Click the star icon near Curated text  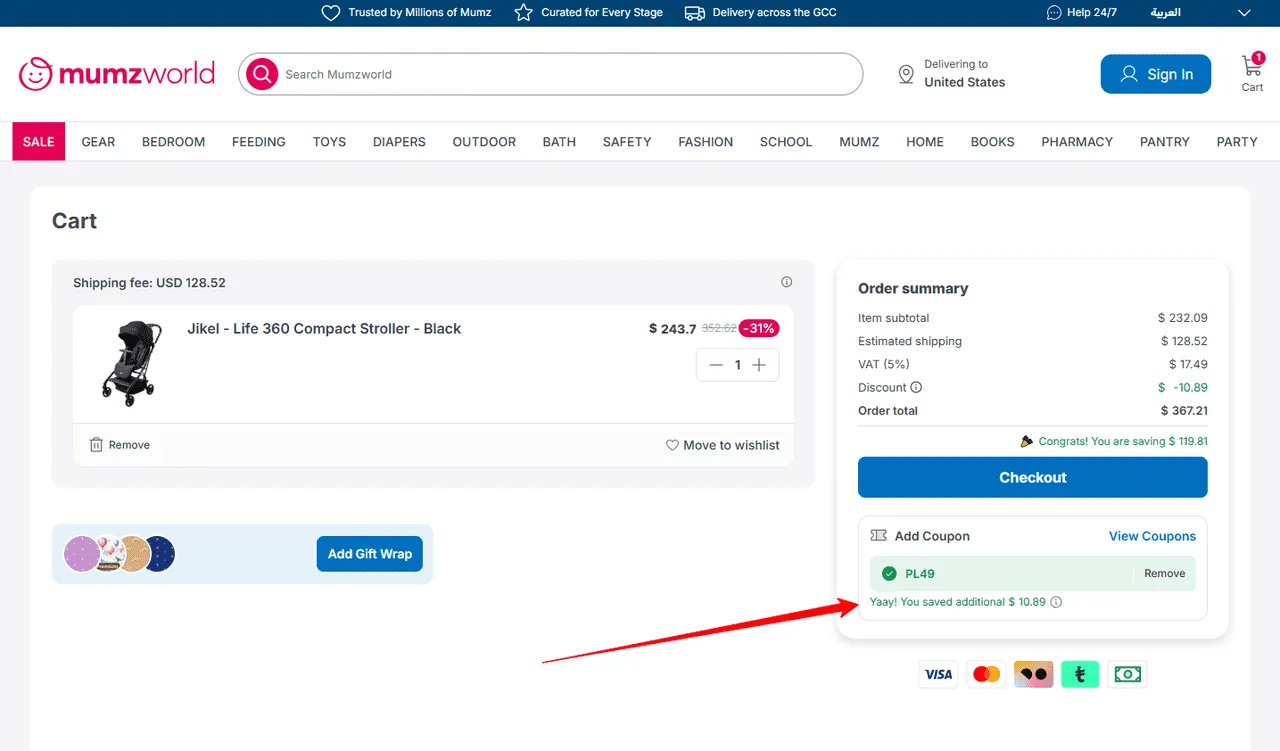coord(523,13)
